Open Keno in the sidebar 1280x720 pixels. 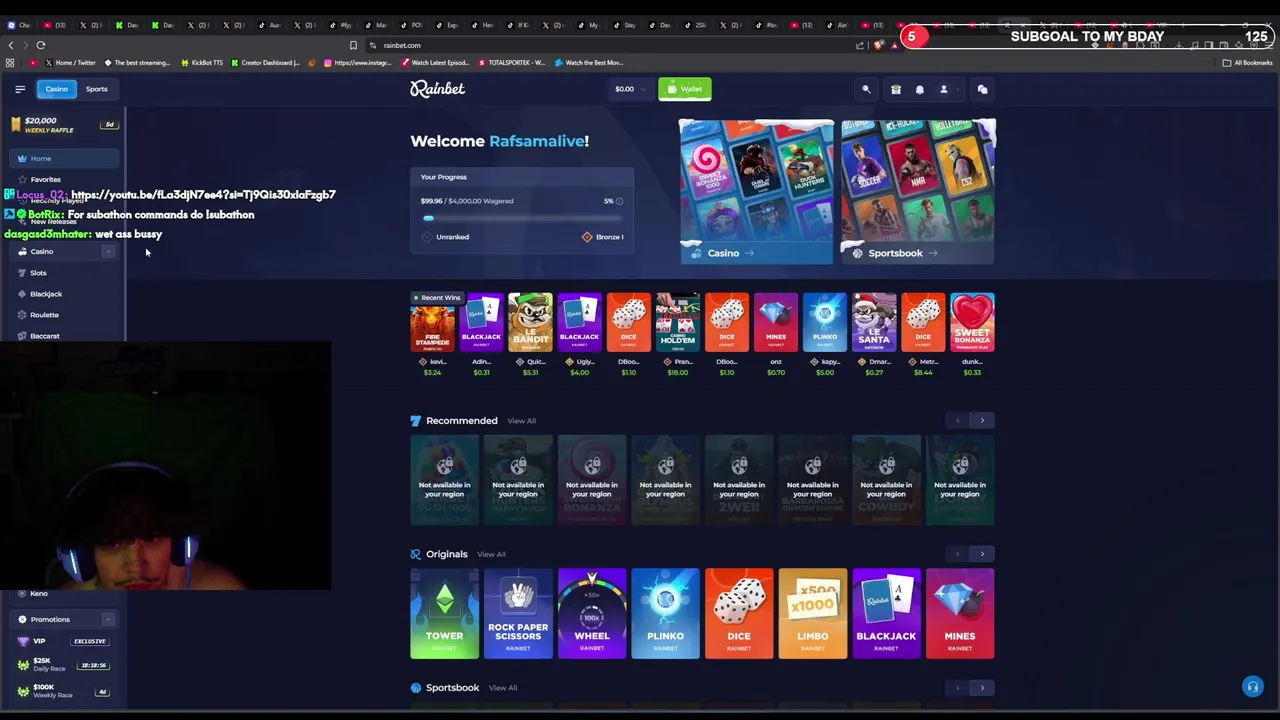38,594
